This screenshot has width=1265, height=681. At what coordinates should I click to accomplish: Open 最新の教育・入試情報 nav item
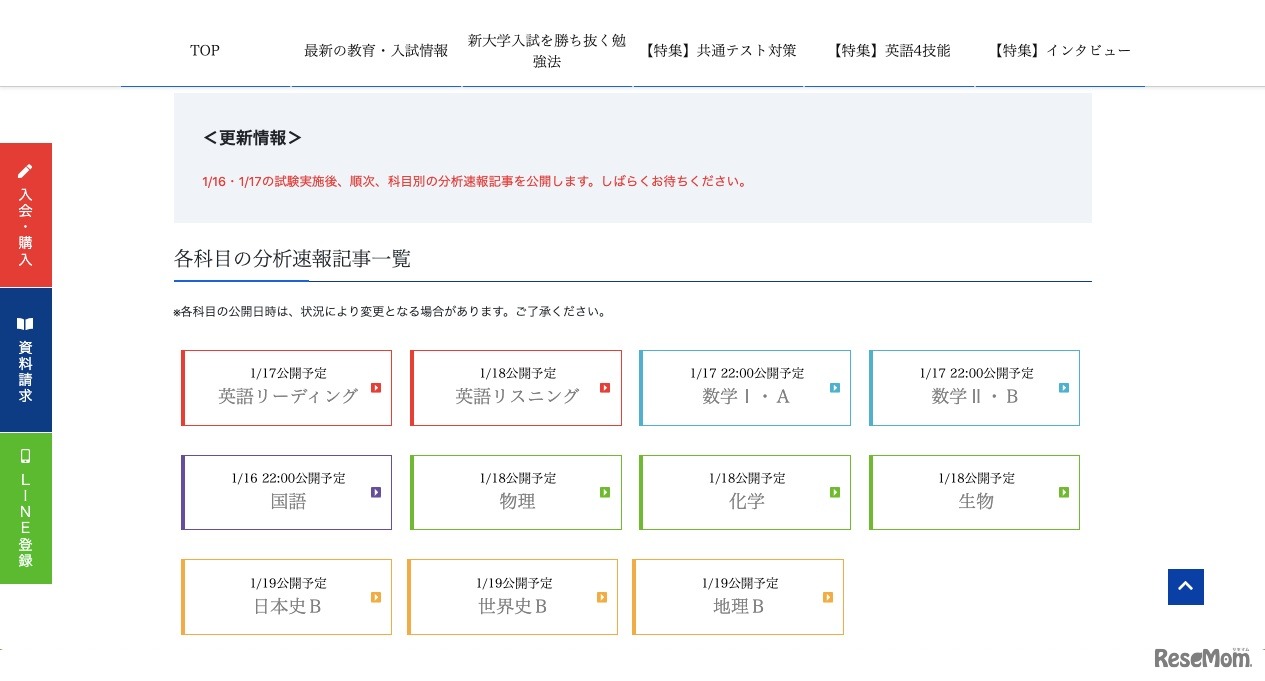point(376,50)
